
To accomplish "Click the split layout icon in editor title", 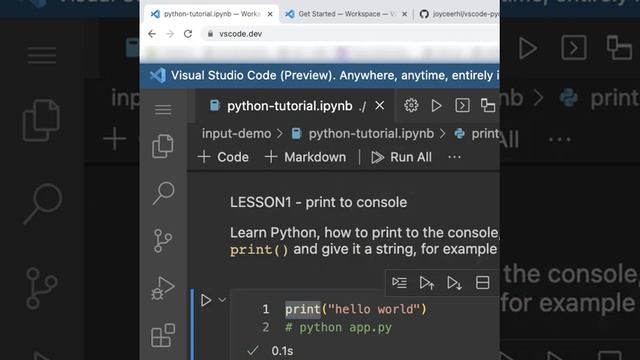I will 488,105.
